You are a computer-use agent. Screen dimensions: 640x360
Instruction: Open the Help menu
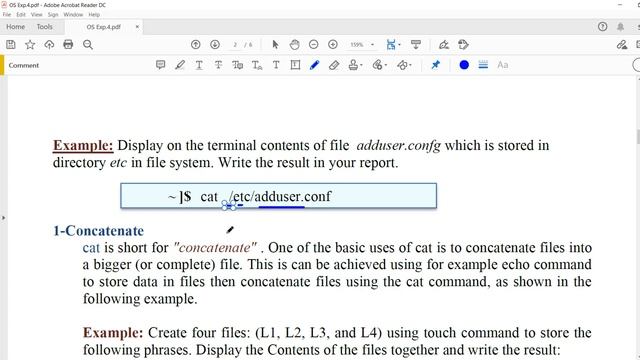point(94,14)
